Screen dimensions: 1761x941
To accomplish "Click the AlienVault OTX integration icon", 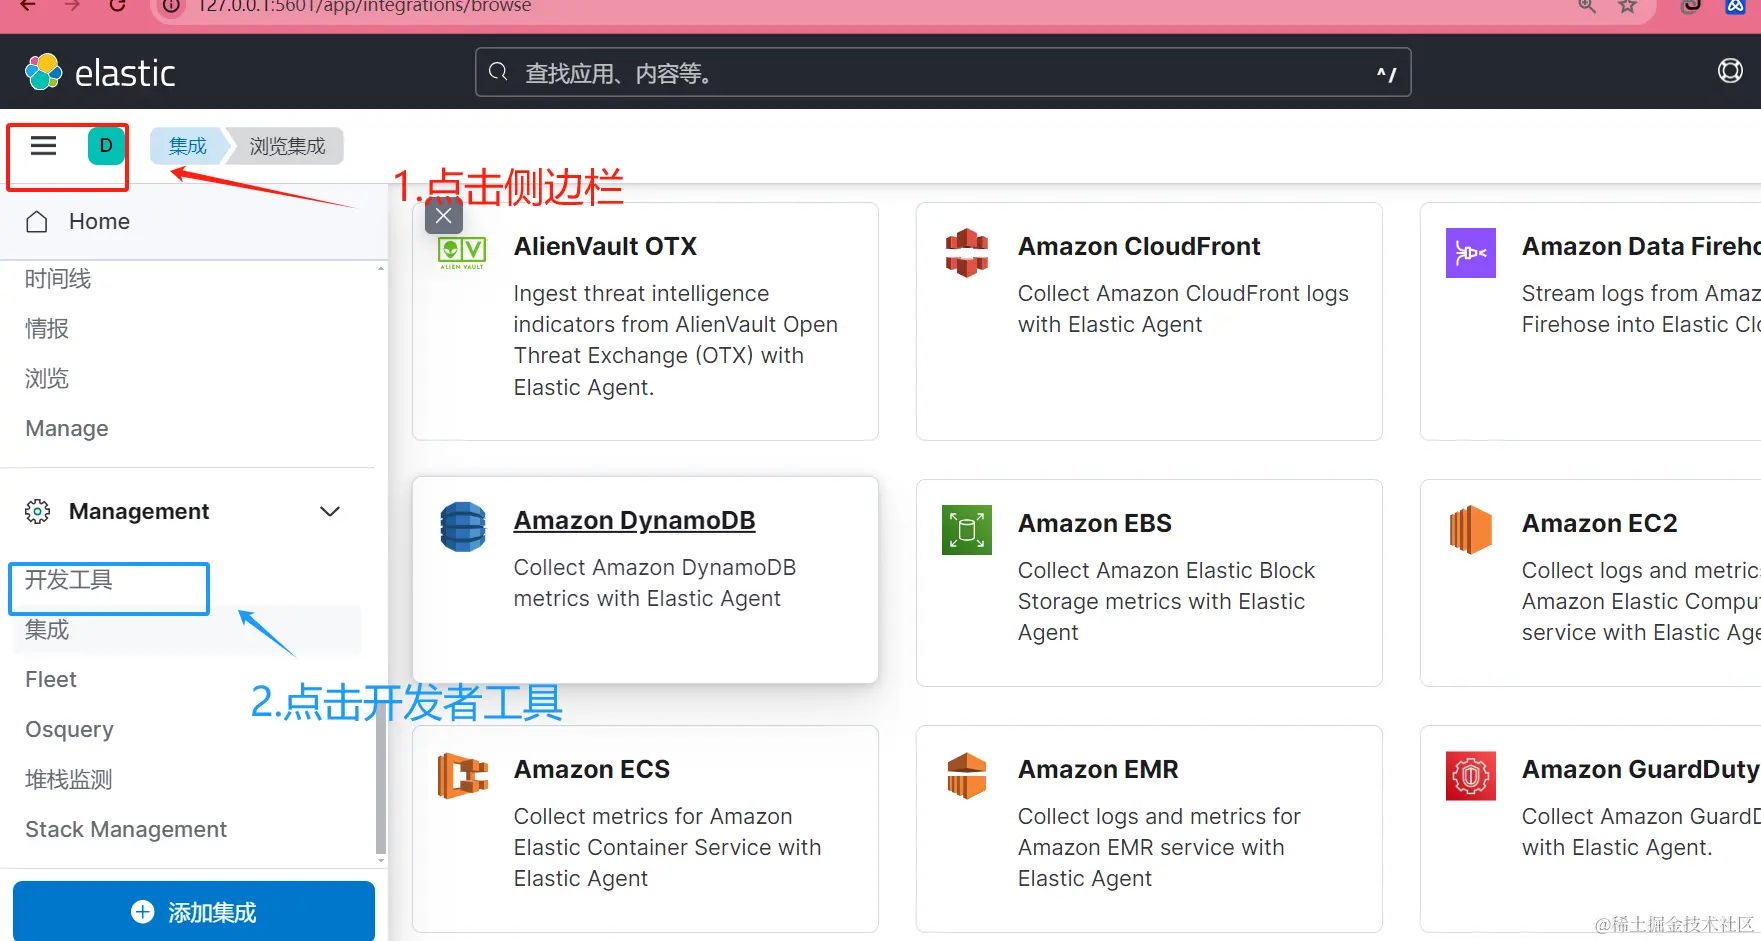I will tap(462, 251).
